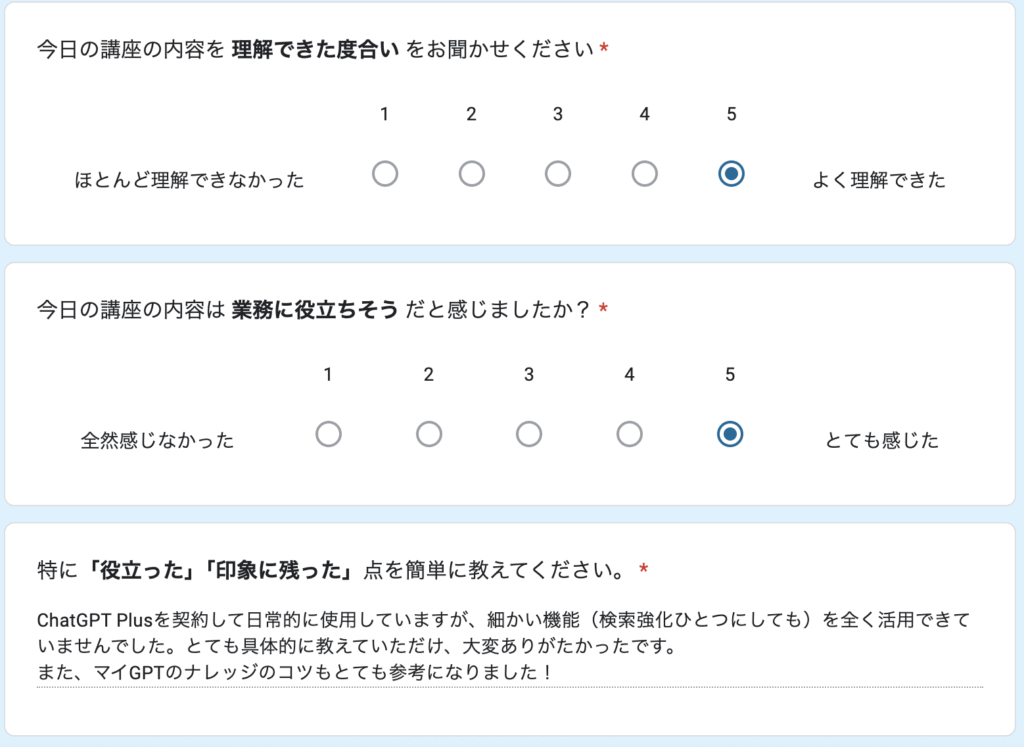Select rating 1 for 理解できた度合い question
The height and width of the screenshot is (747, 1024).
[x=385, y=174]
